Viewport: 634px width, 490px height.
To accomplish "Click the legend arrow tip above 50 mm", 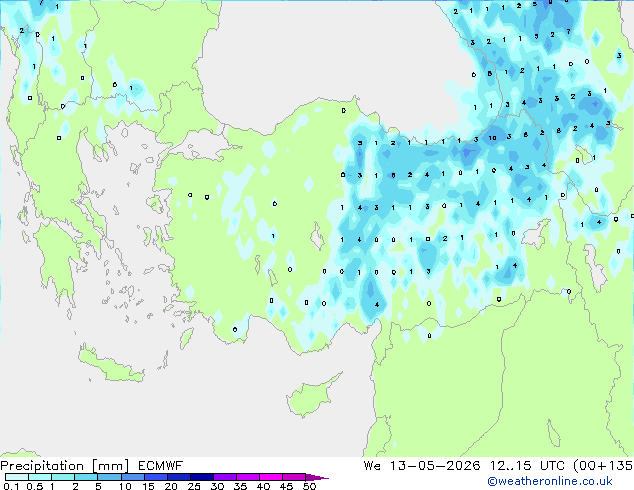I will 317,477.
